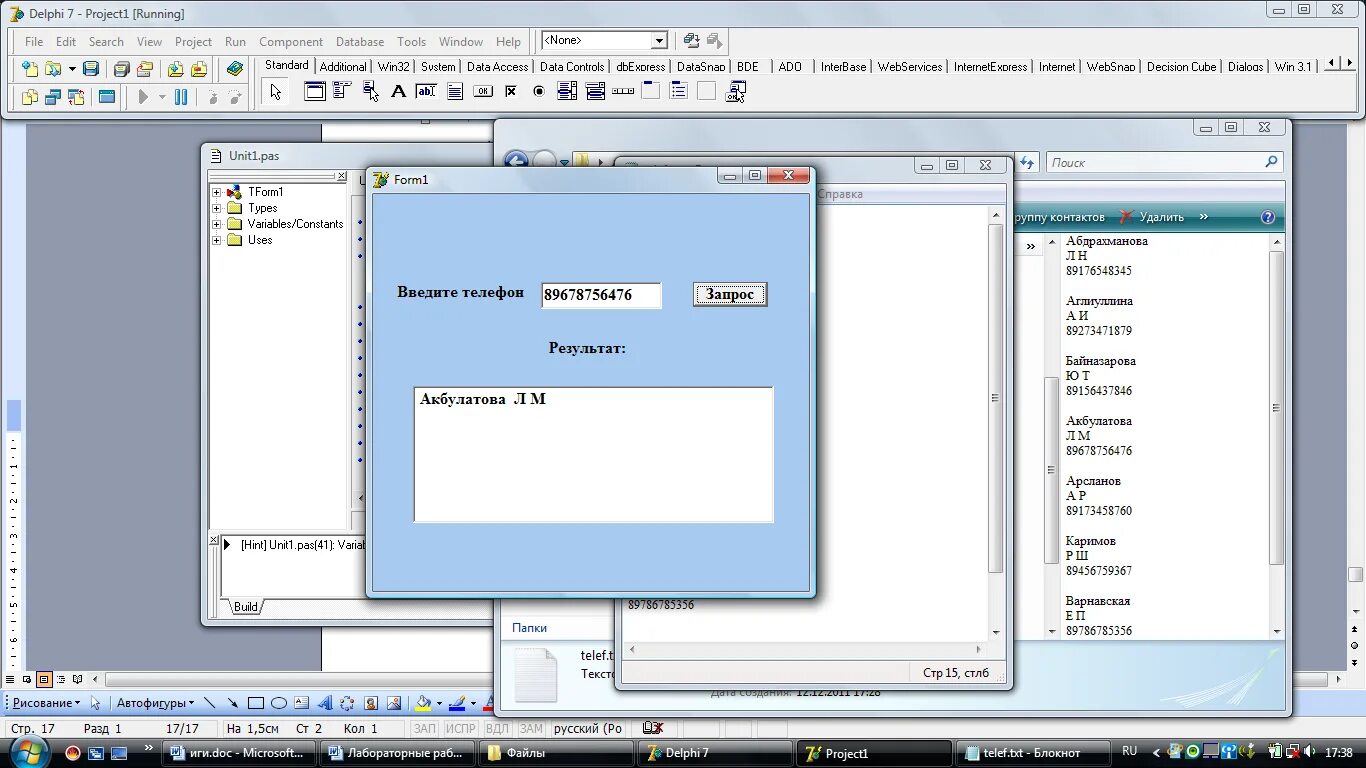Click the Удалить button in contacts window
Screen dimensions: 1366x768
click(x=1152, y=217)
